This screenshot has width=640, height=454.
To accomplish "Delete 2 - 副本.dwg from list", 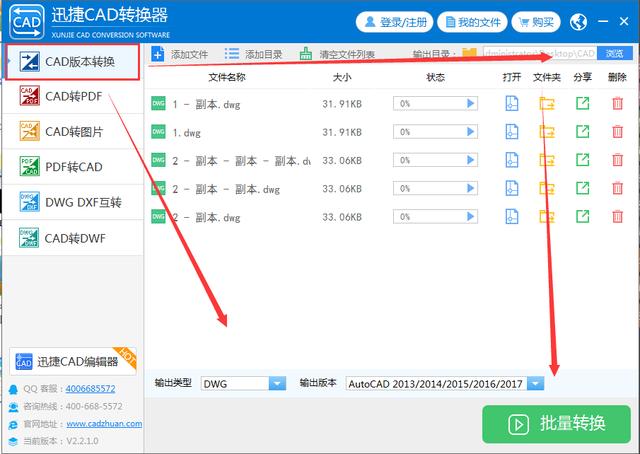I will (x=618, y=216).
